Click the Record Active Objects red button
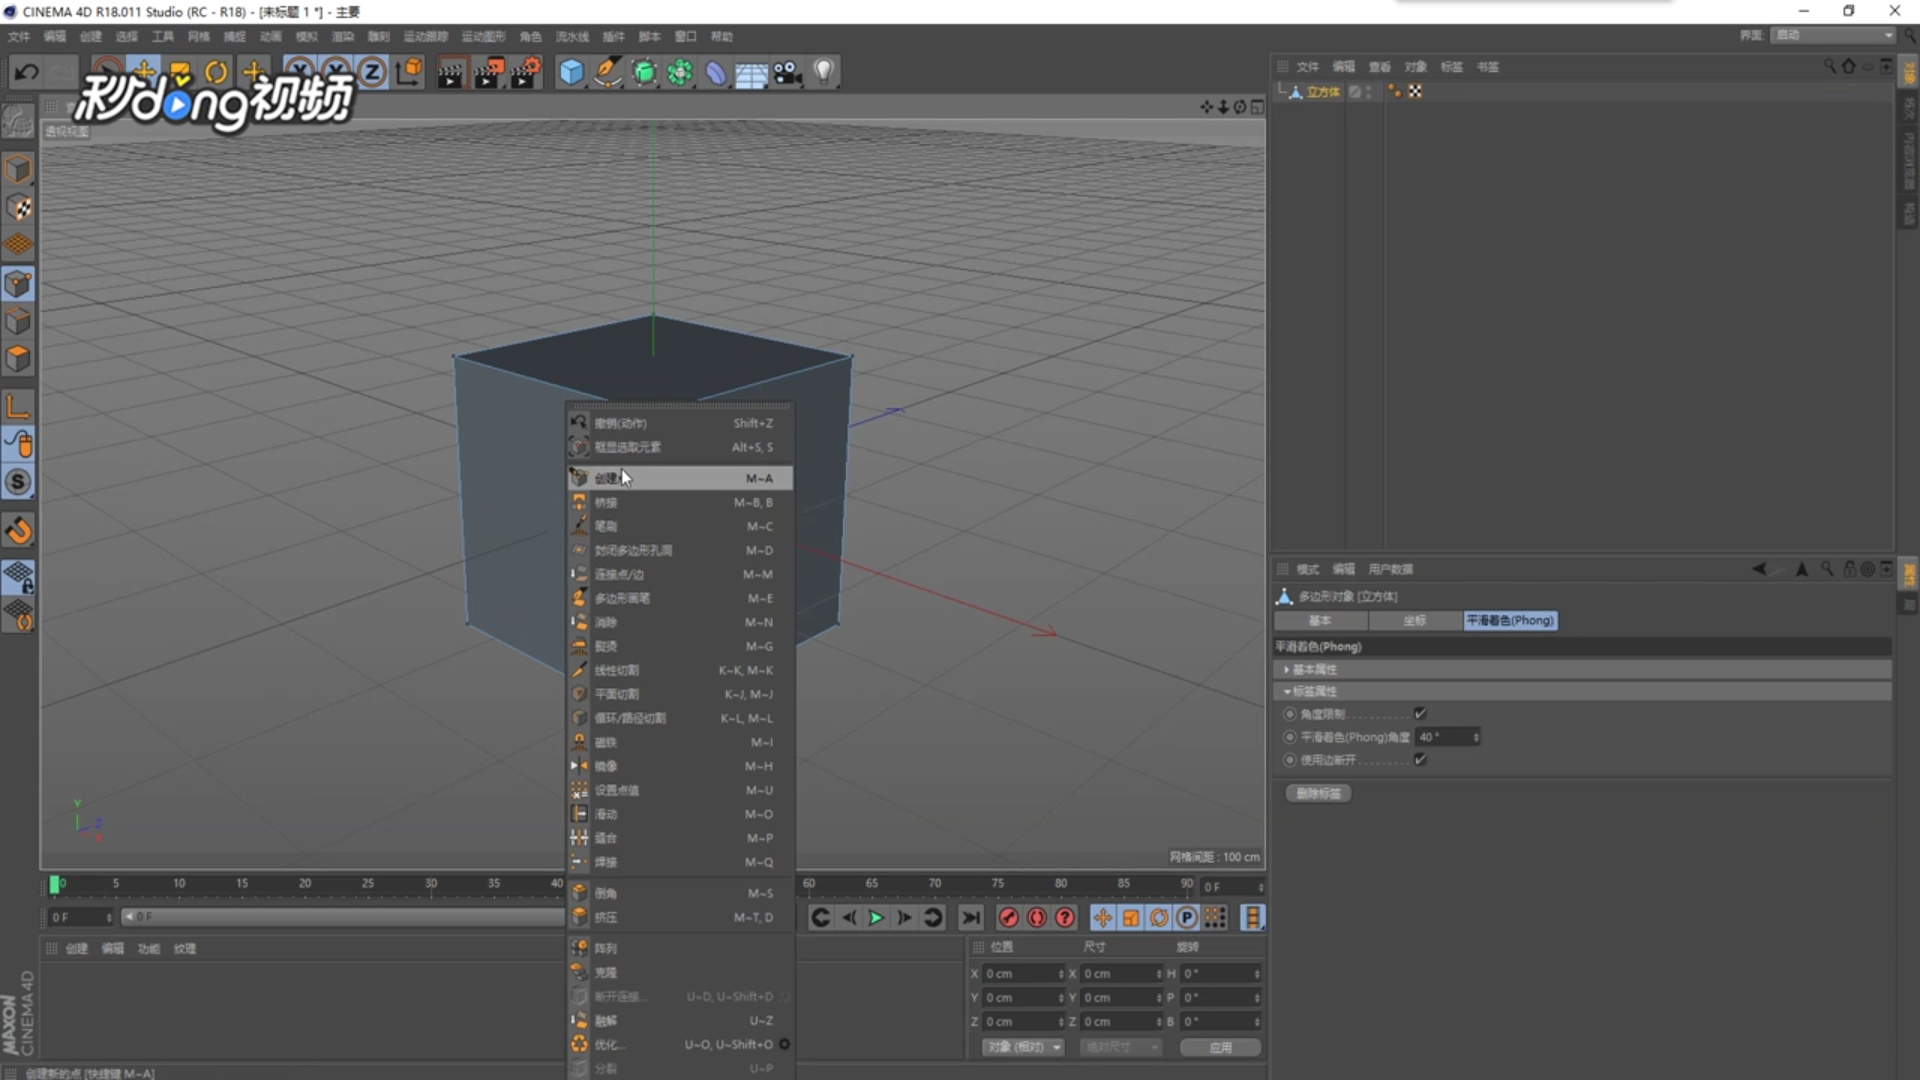The image size is (1920, 1080). tap(1008, 917)
